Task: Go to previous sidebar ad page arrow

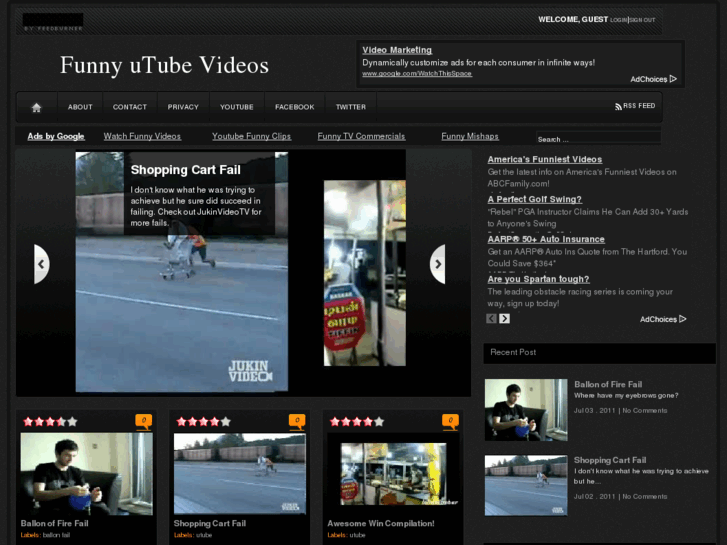Action: 491,319
